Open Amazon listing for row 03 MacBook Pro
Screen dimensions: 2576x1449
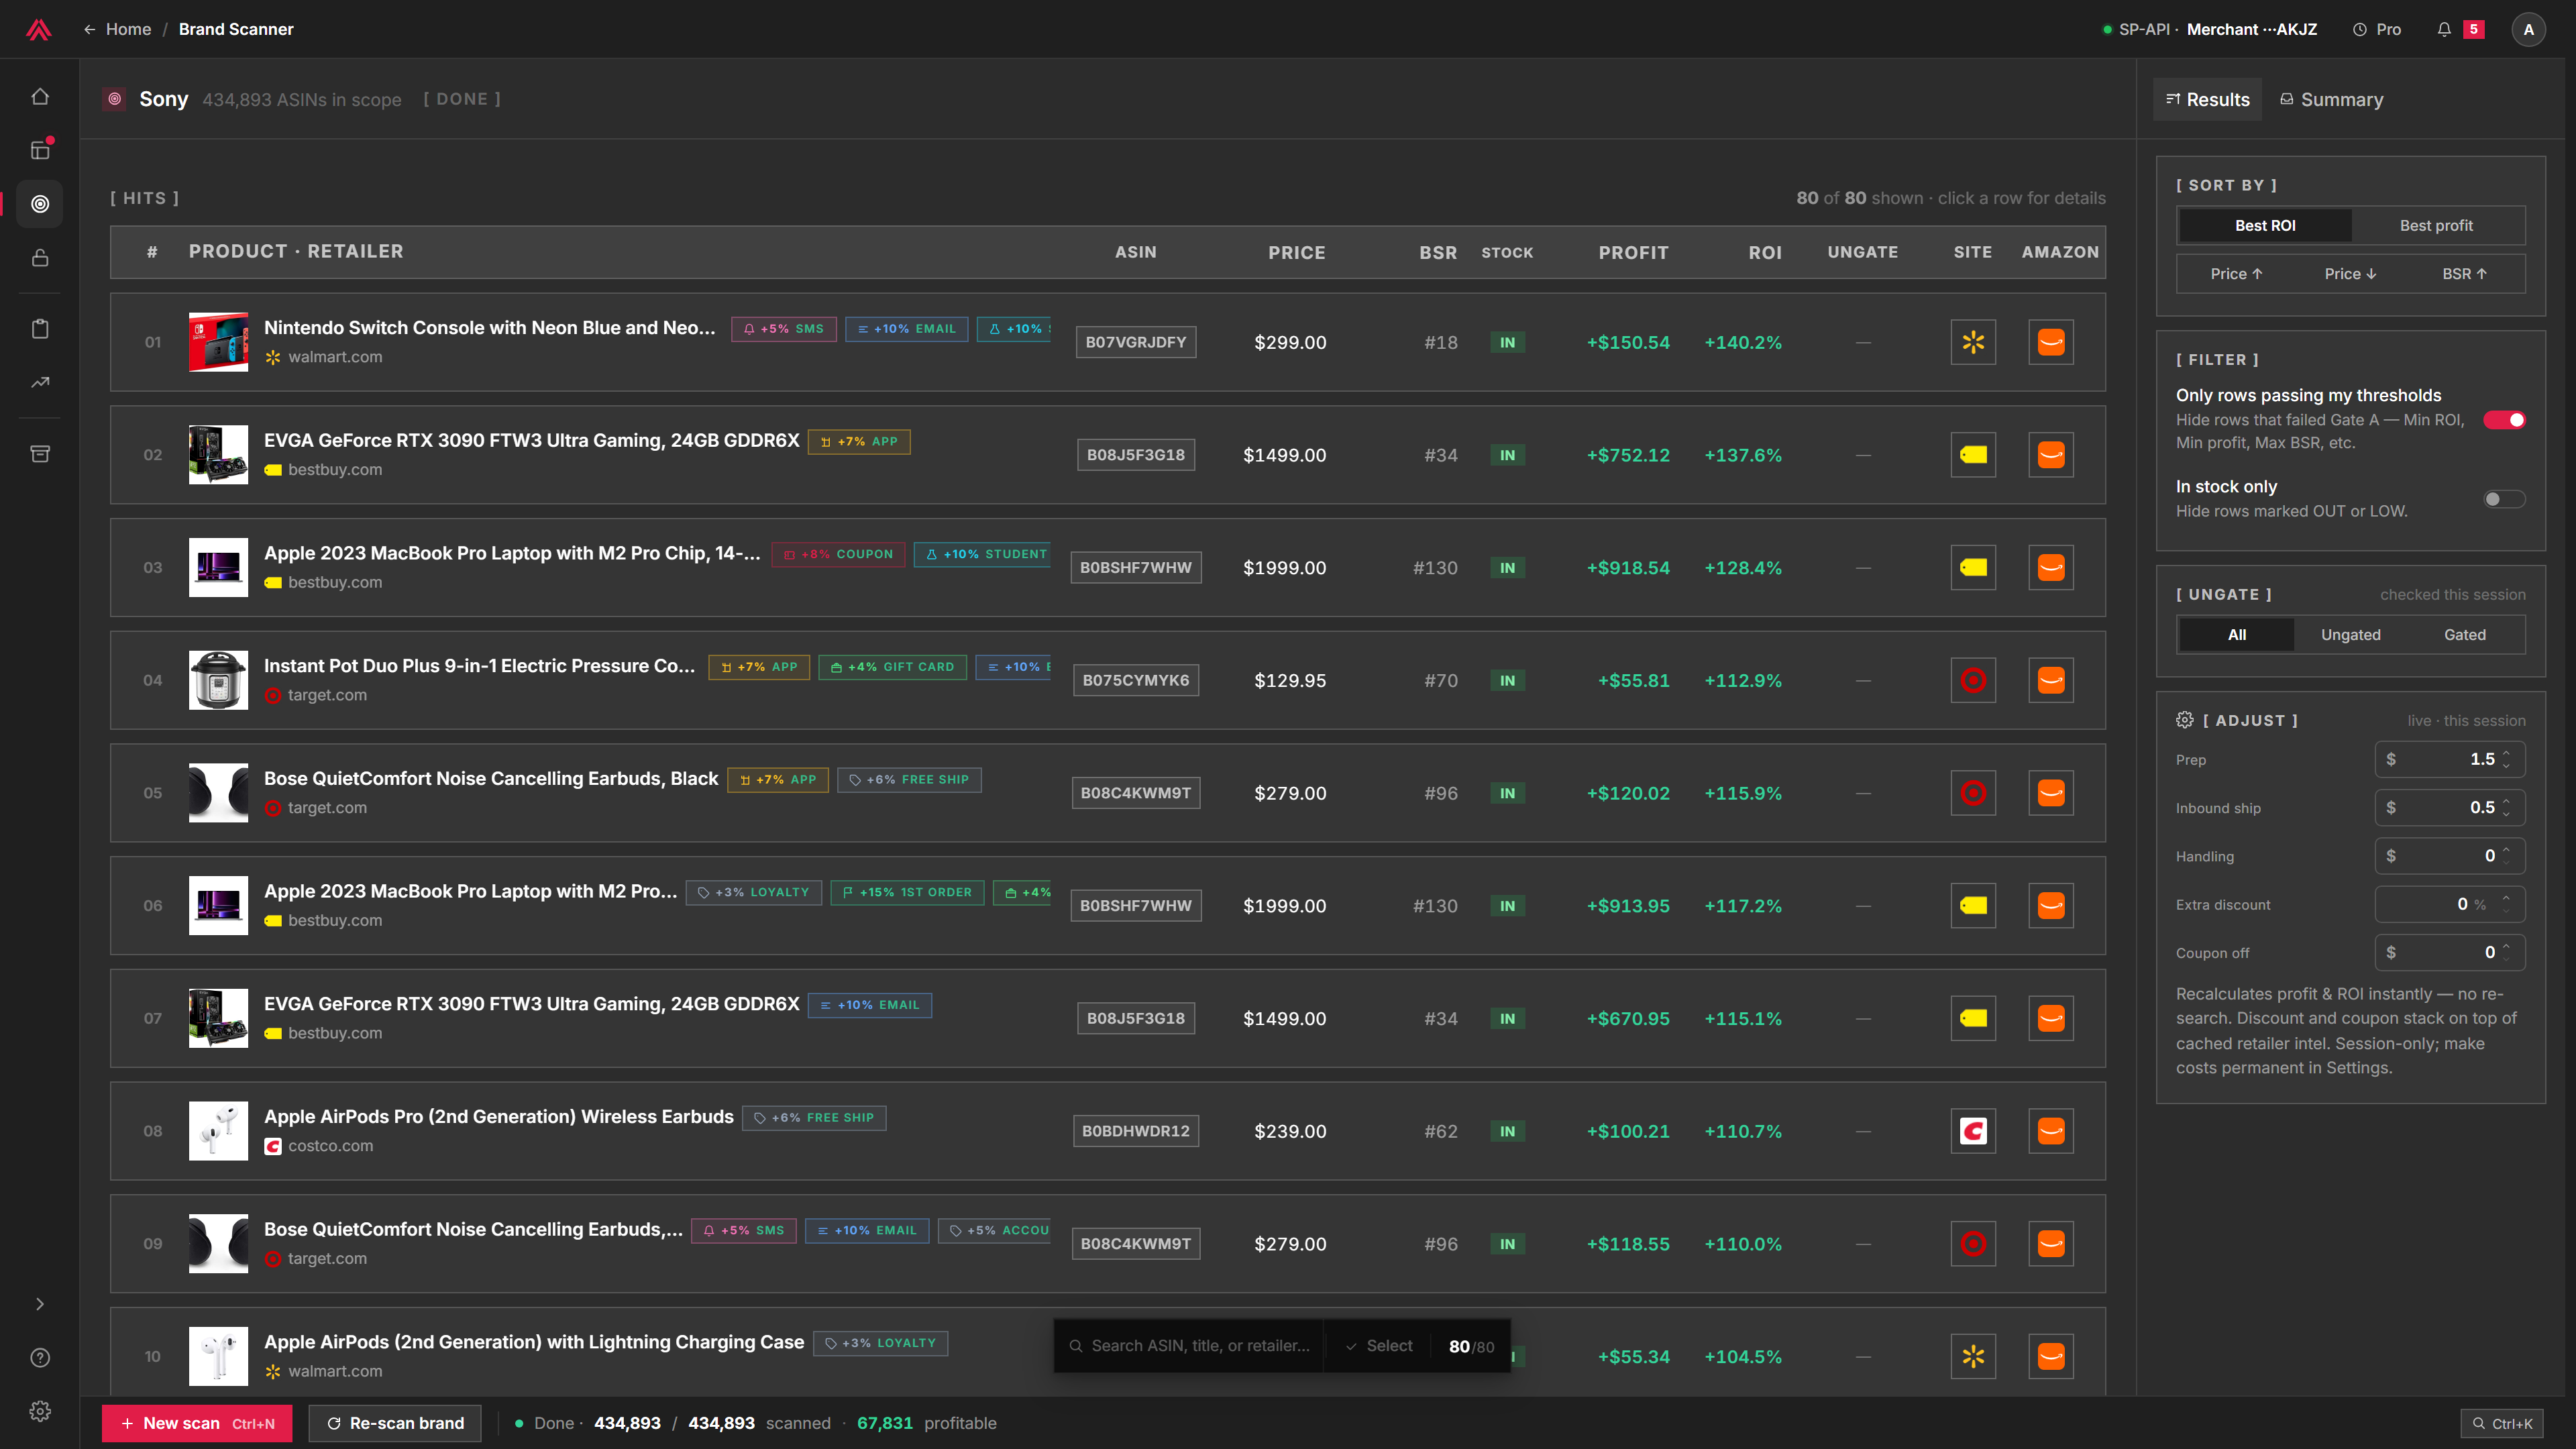coord(2051,568)
